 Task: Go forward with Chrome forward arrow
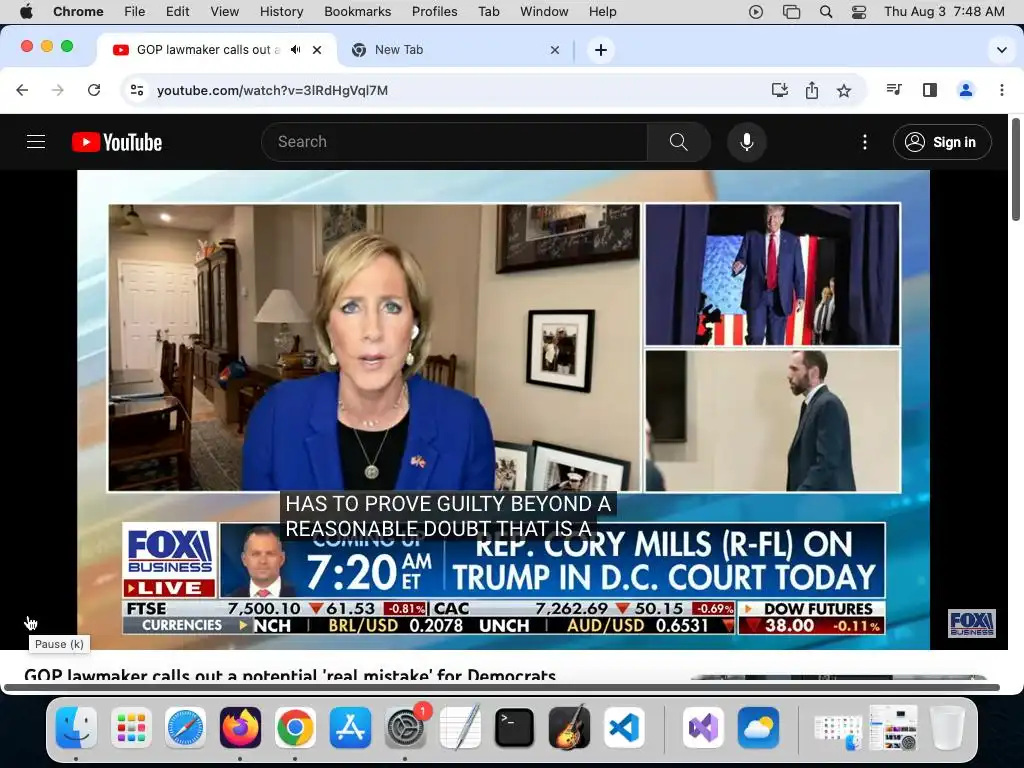tap(58, 90)
